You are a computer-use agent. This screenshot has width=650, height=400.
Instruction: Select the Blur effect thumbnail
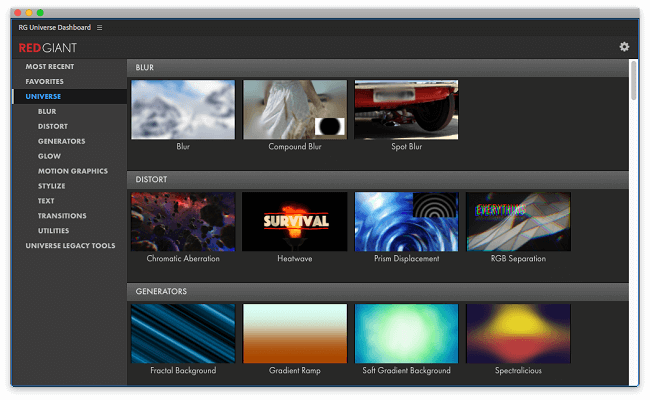[x=183, y=109]
